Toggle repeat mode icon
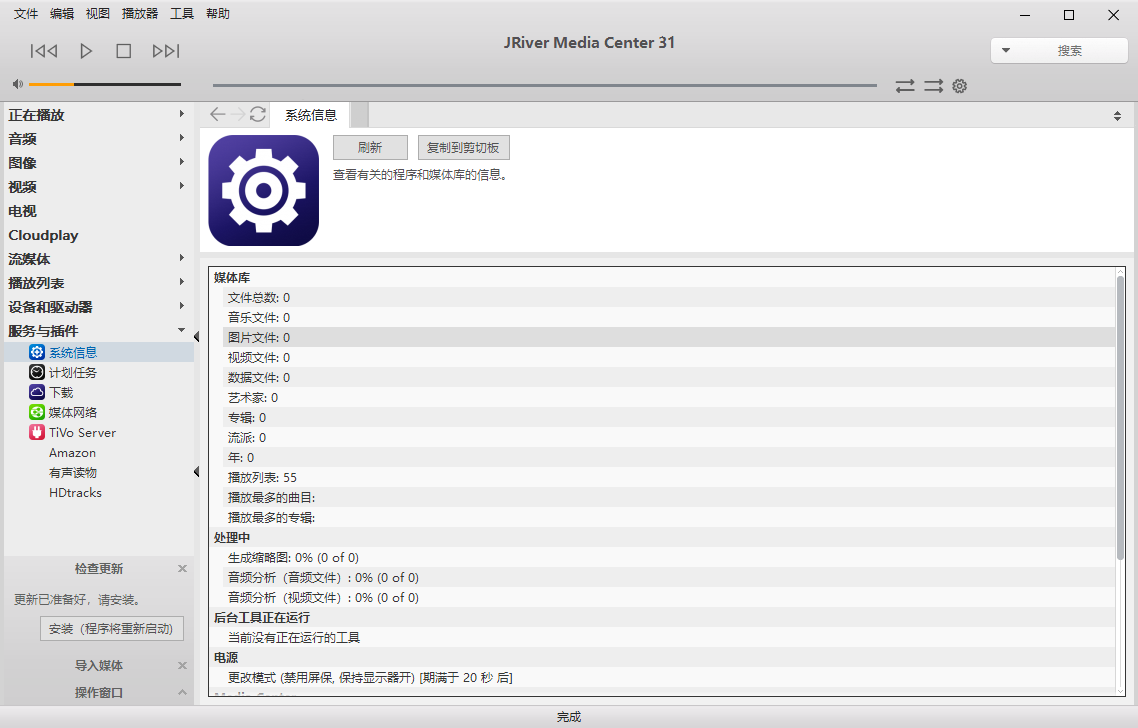Screen dimensions: 1138x728 [x=905, y=86]
